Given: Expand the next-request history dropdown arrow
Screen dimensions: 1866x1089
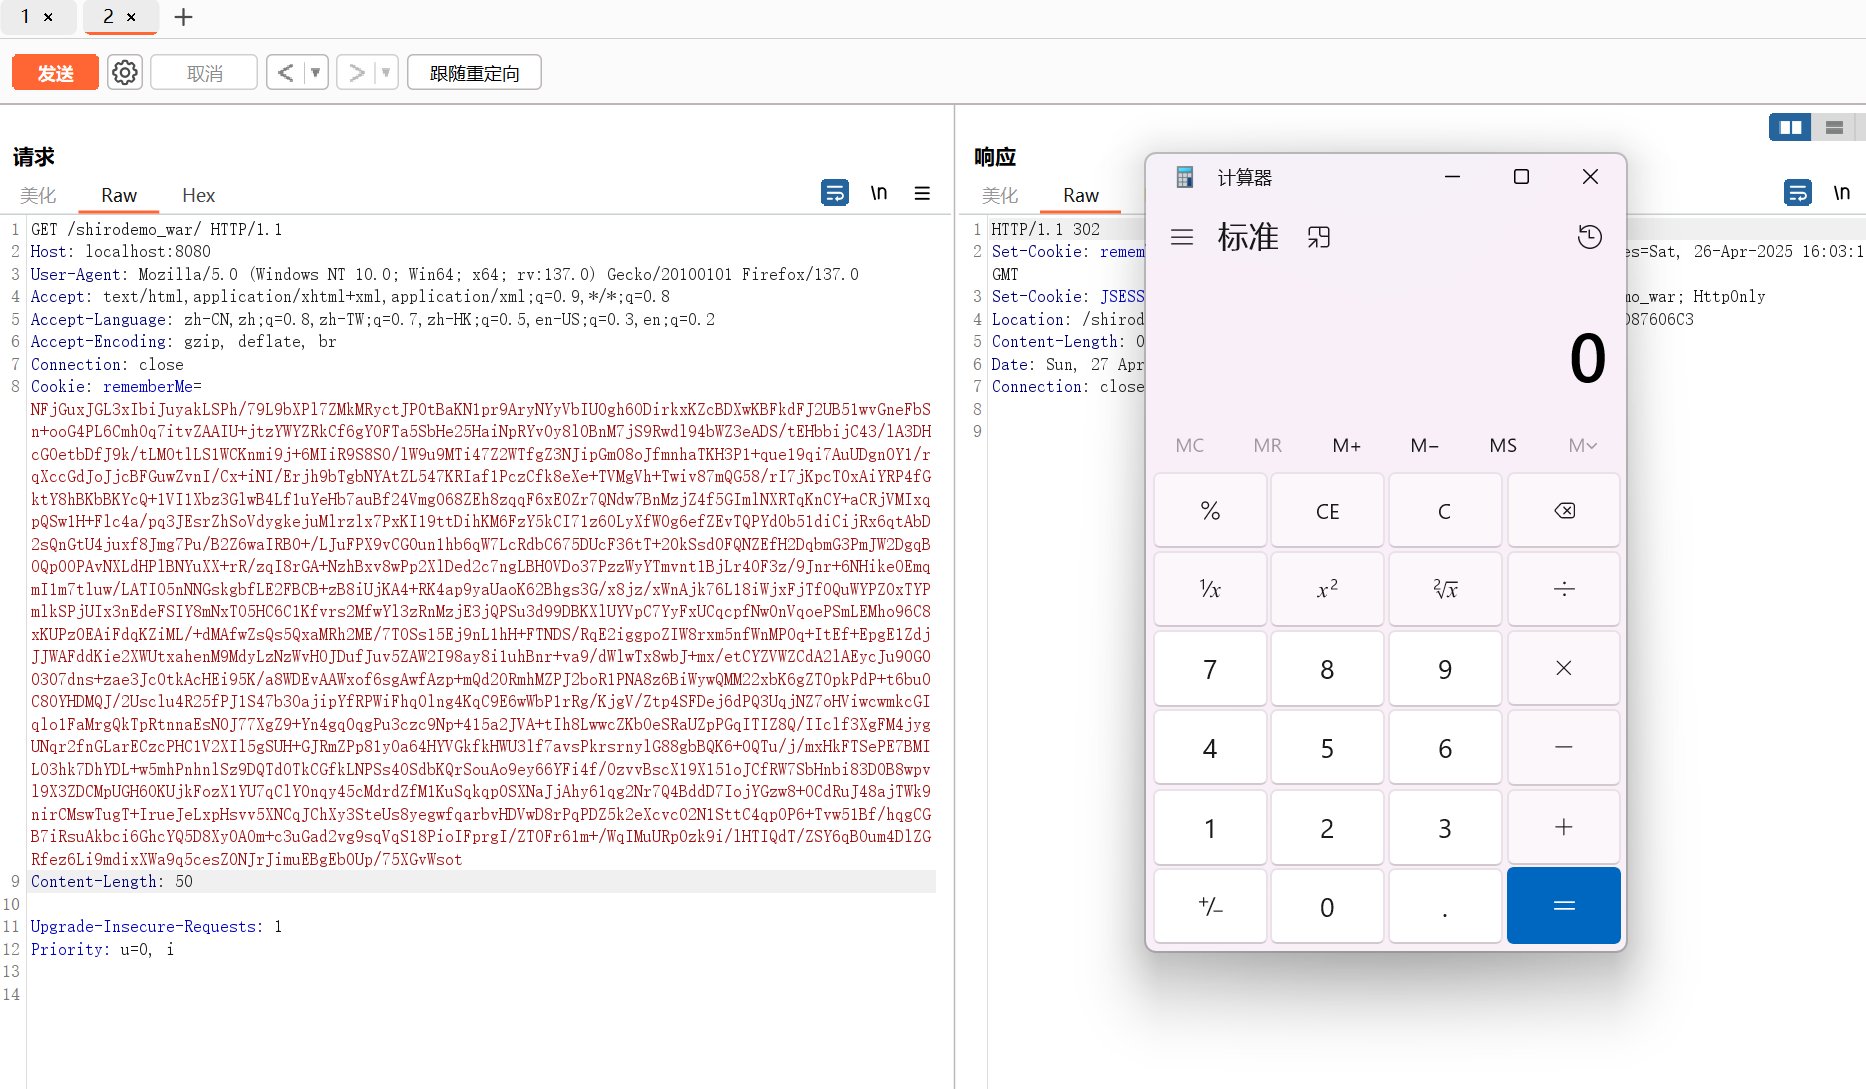Looking at the screenshot, I should pyautogui.click(x=386, y=73).
